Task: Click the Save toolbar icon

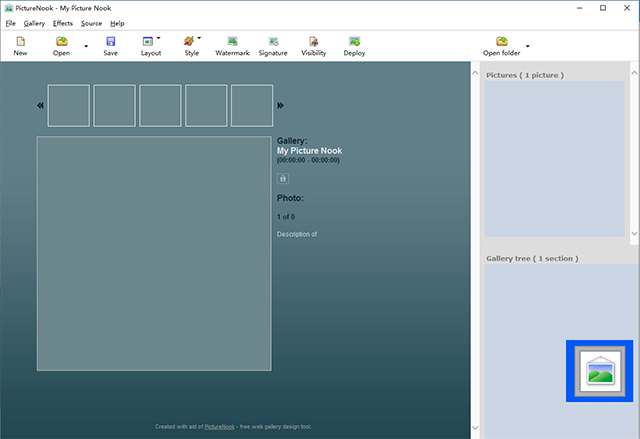Action: 110,42
